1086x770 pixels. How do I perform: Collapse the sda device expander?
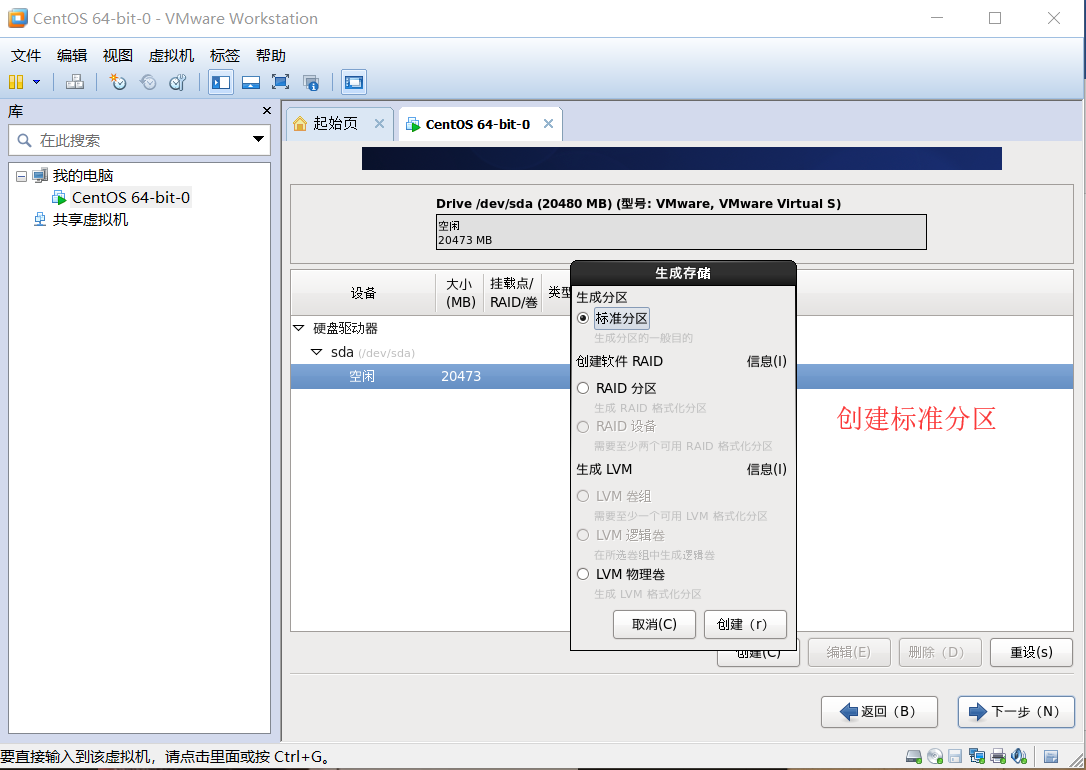[x=317, y=352]
